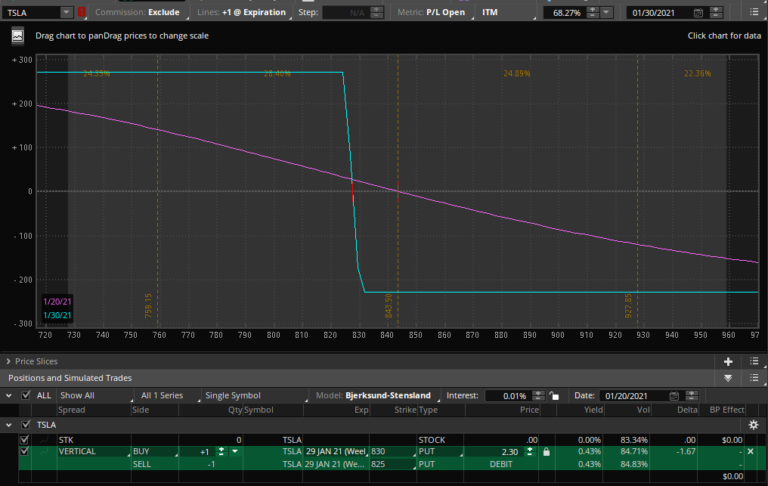Adjust the 01/30/2021 date stepper

tap(716, 12)
